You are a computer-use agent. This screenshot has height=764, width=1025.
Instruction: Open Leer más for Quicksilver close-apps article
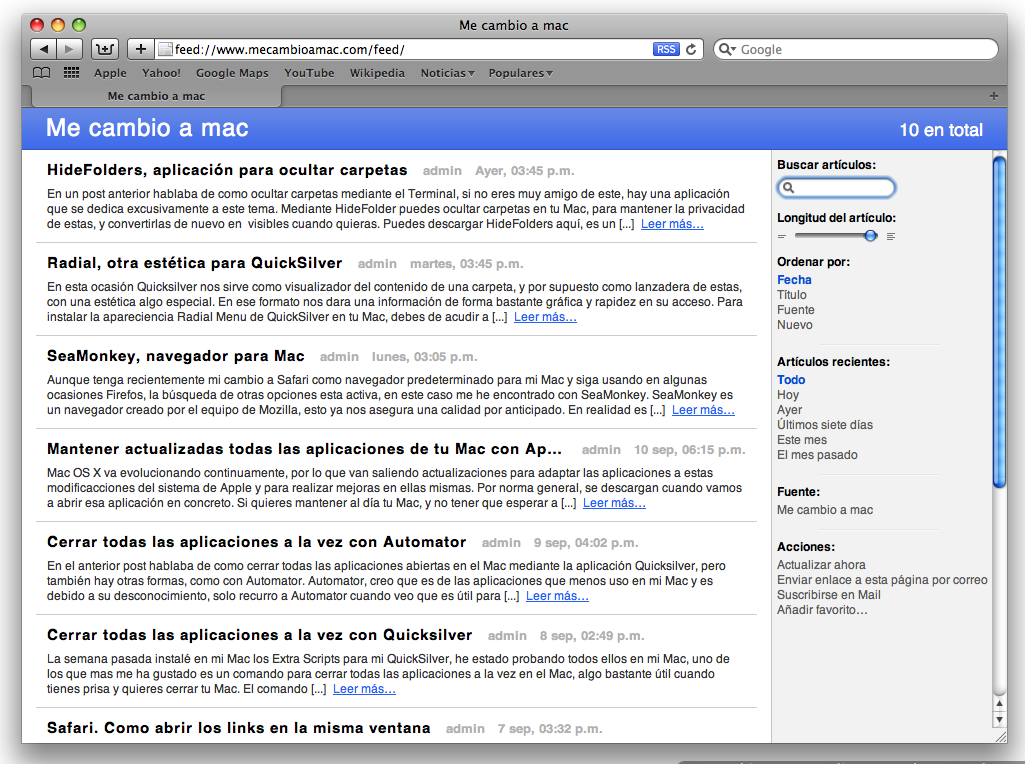click(364, 689)
